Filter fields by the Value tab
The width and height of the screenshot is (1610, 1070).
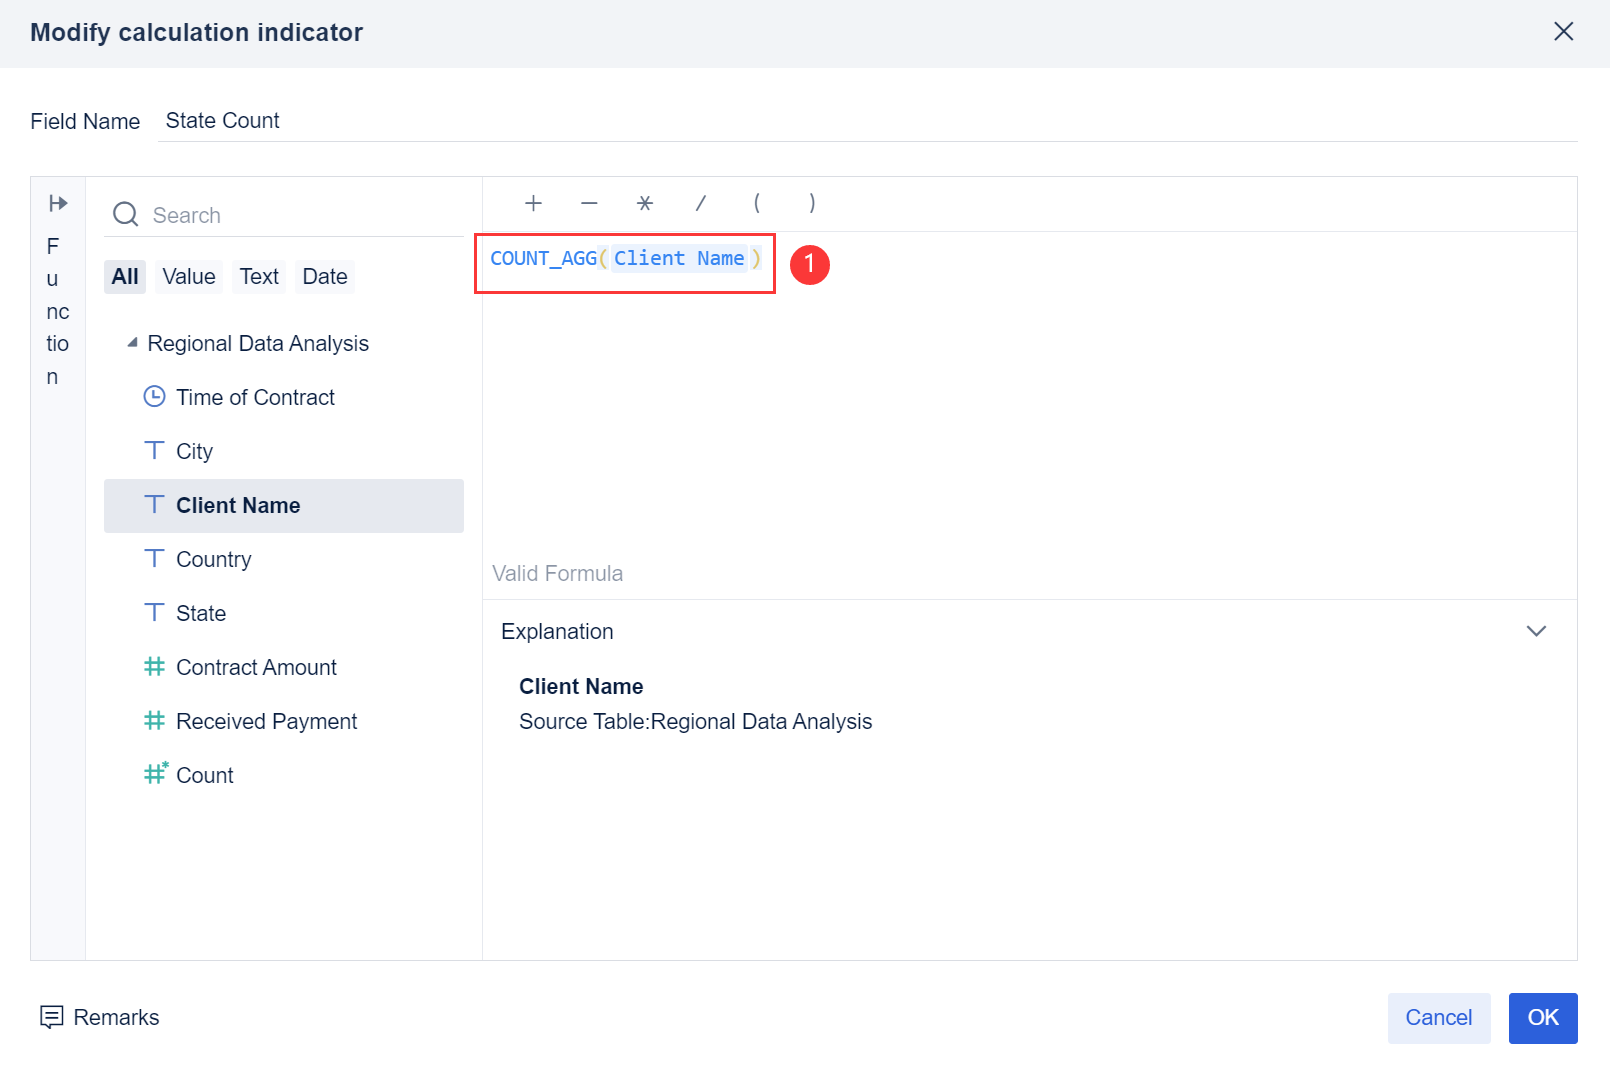[x=189, y=277]
